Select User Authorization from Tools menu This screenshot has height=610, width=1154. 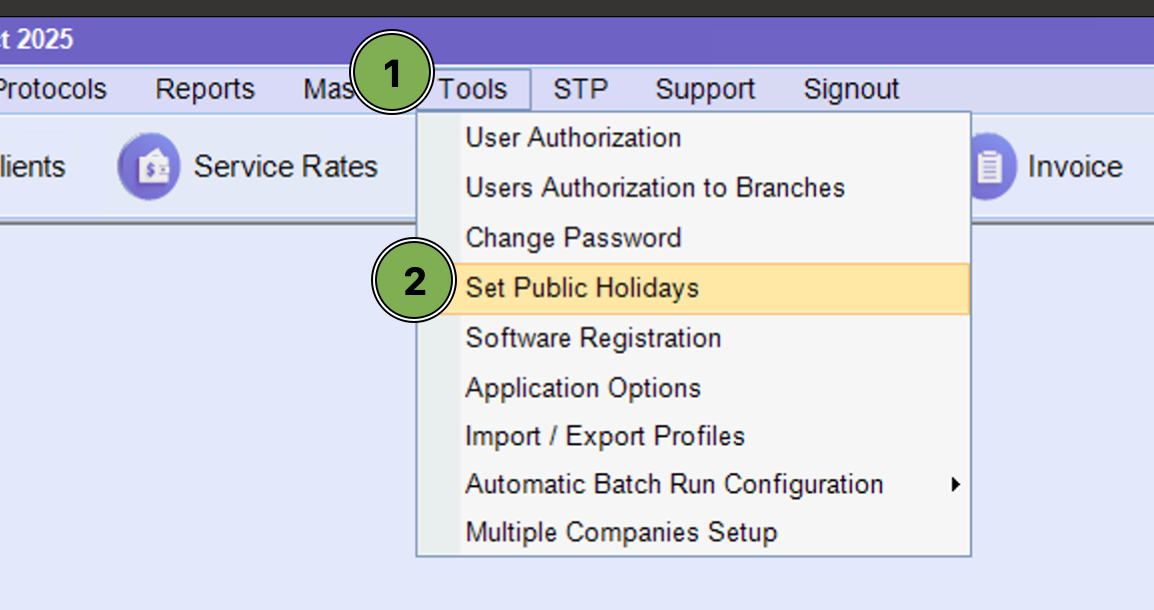tap(573, 138)
